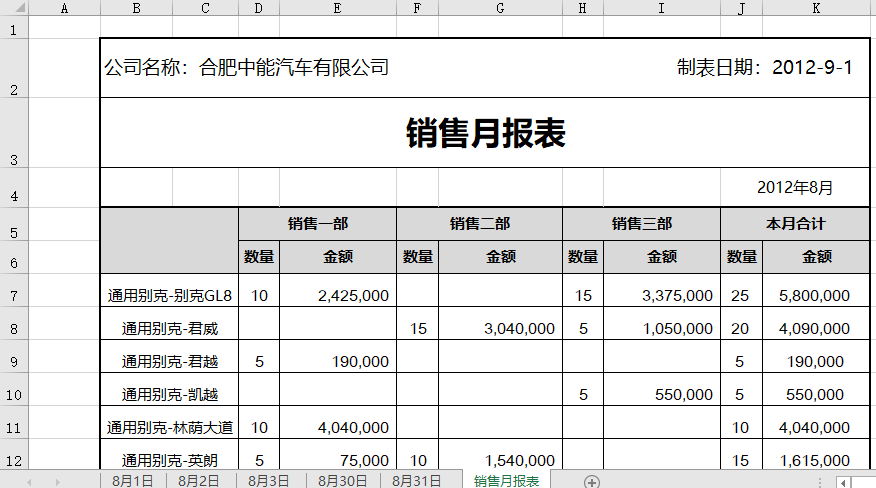Switch to the 8月1日 sheet tab
876x488 pixels.
(x=132, y=481)
